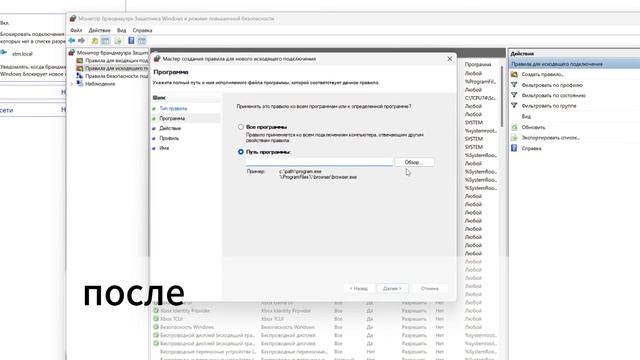
Task: Click the %ProgramFil.. program cell
Action: pos(480,82)
